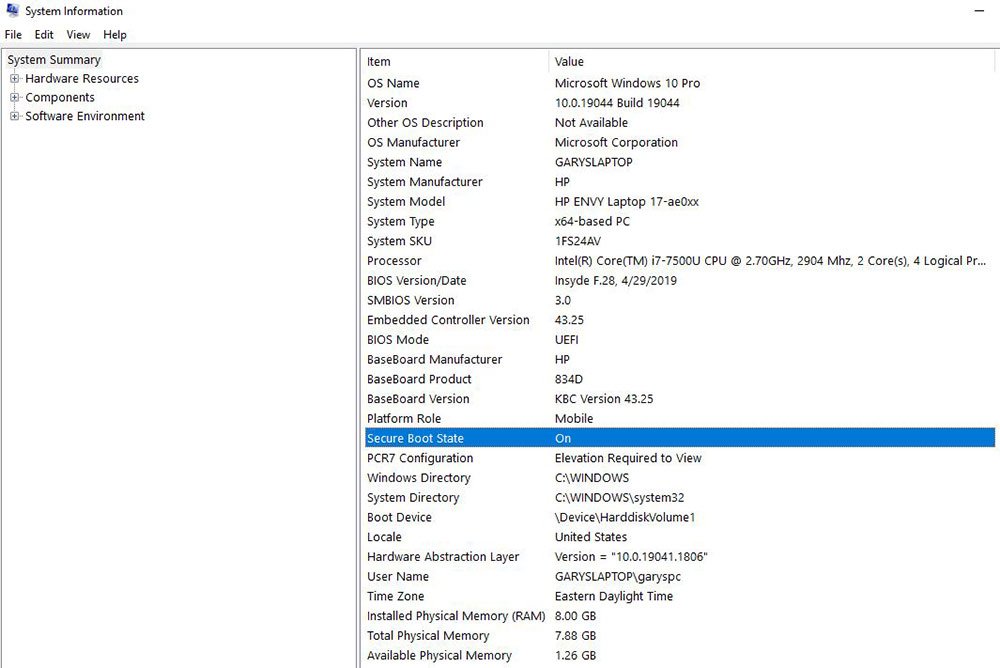Expand the Hardware Resources tree node
The image size is (1000, 668).
click(x=15, y=79)
